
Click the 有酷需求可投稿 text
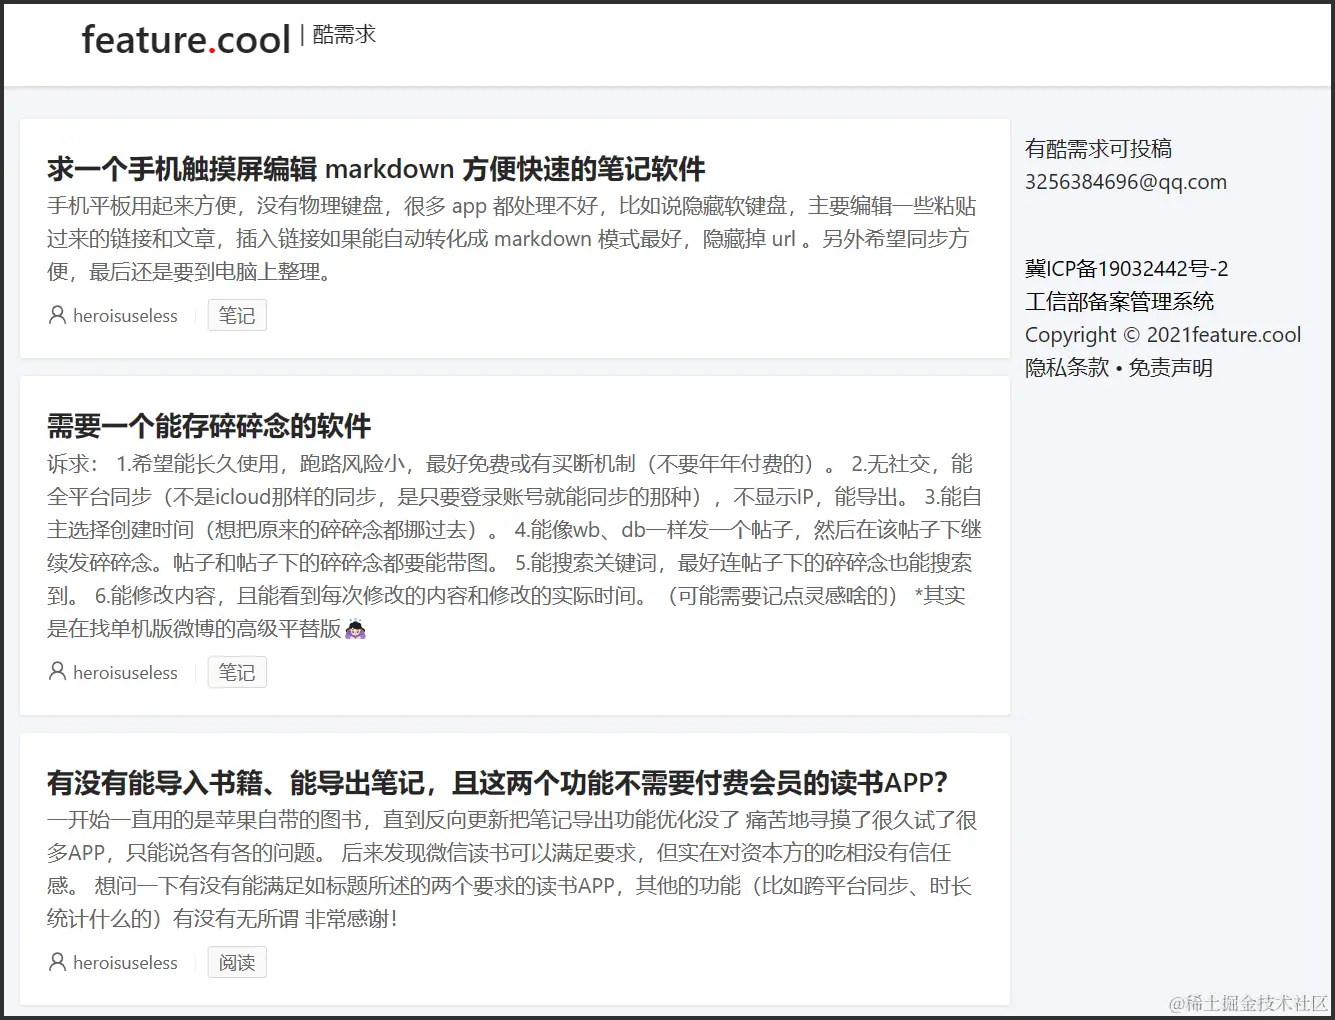[1098, 149]
